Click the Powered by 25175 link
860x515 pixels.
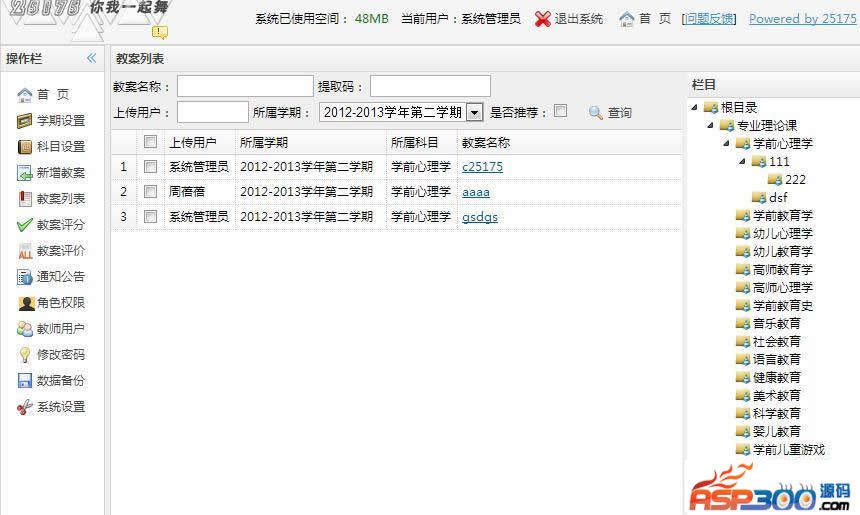(x=802, y=19)
